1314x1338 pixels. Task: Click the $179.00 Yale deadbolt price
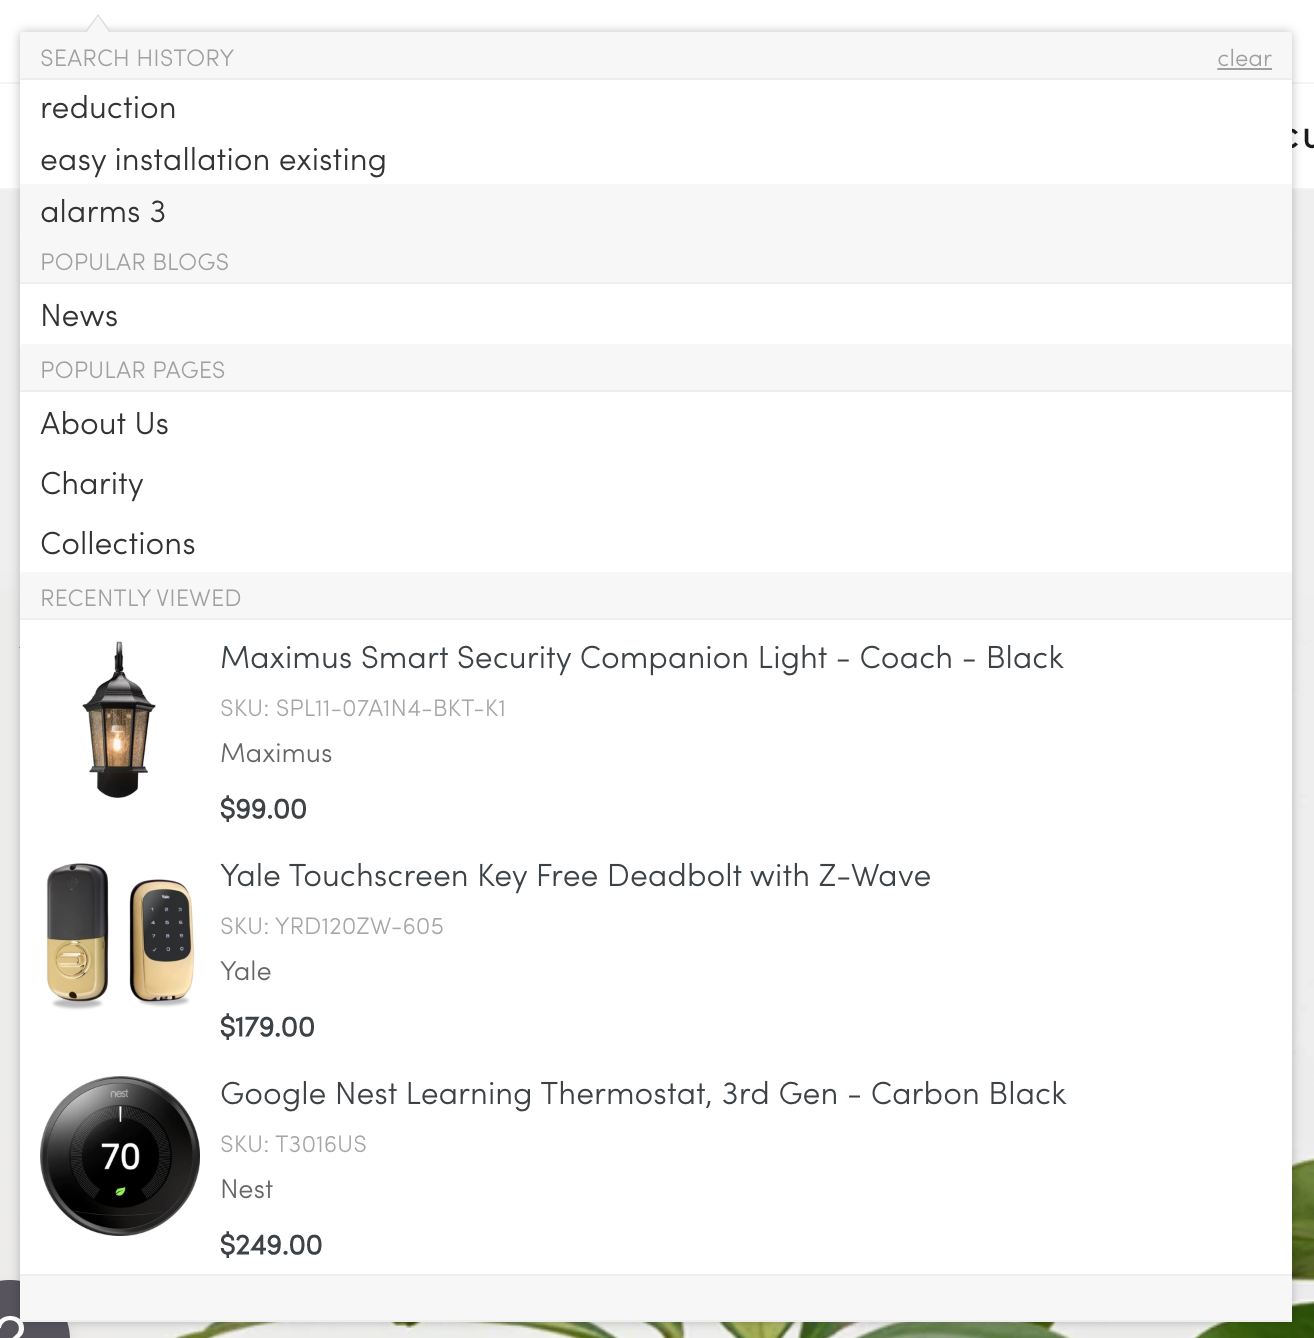tap(267, 1027)
